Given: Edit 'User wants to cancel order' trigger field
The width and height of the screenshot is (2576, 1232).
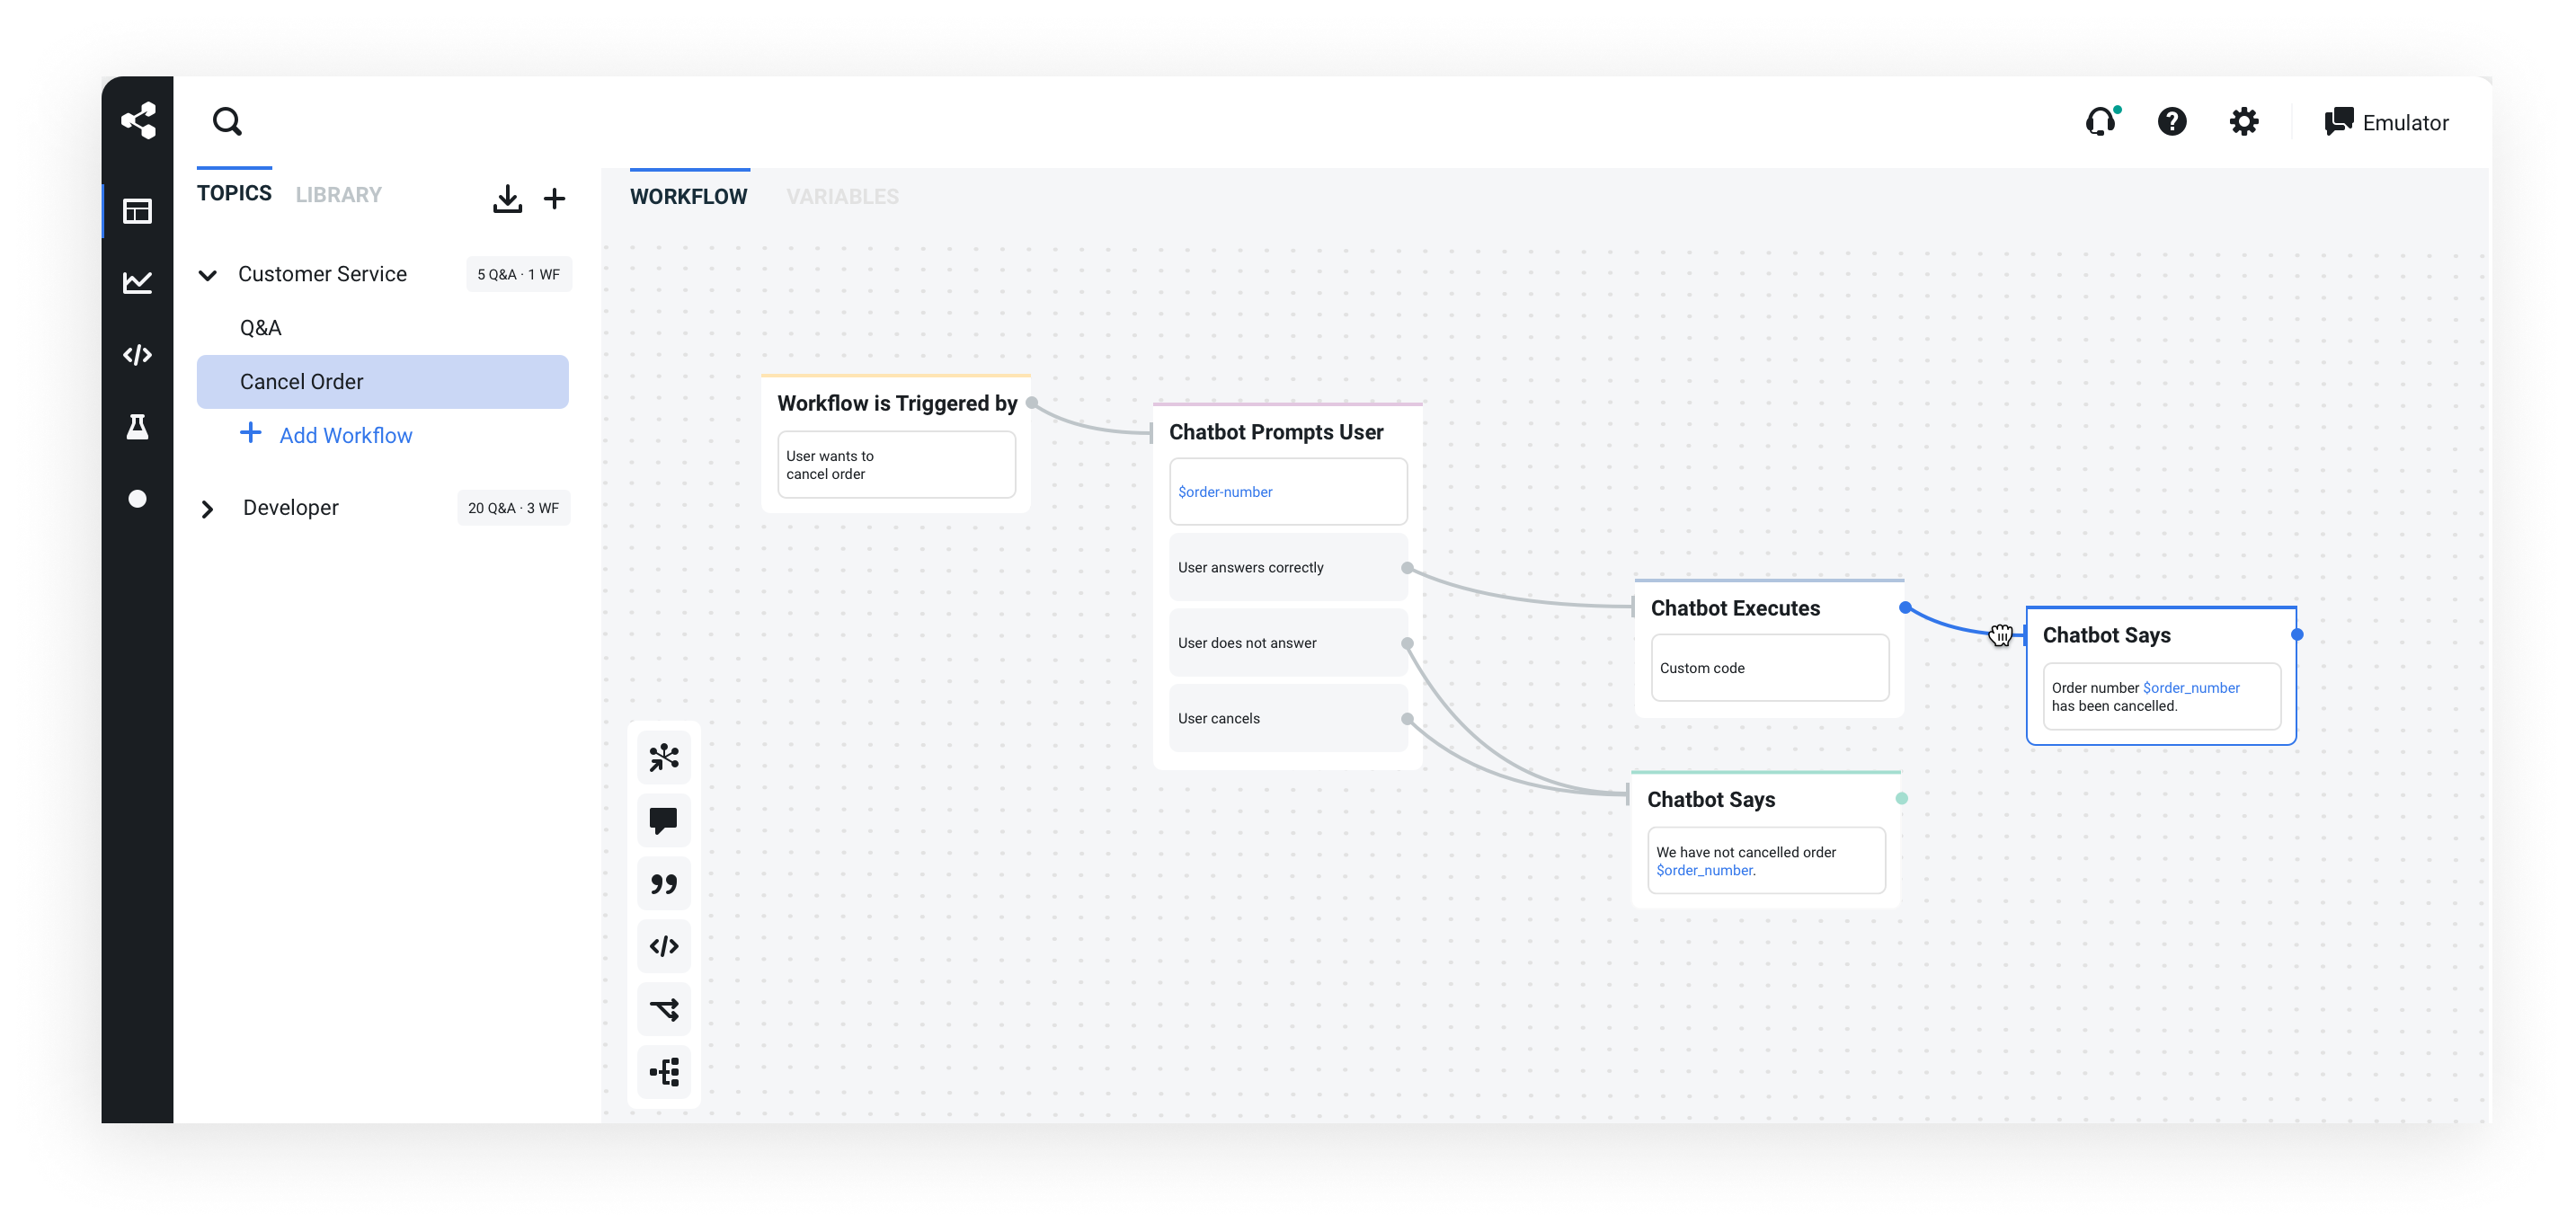Looking at the screenshot, I should [x=896, y=465].
